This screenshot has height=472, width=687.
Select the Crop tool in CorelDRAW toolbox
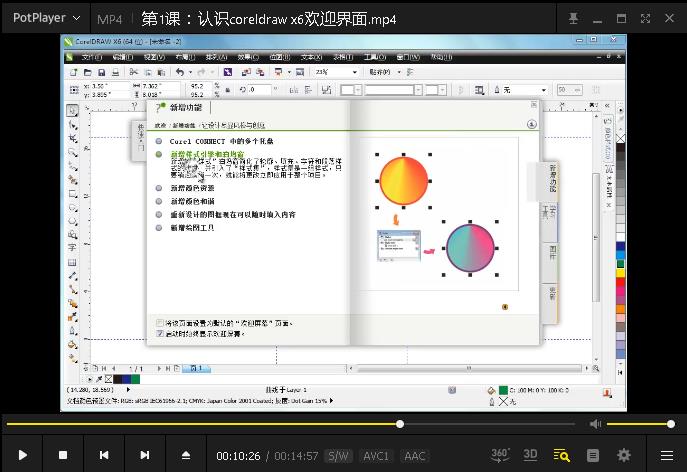(x=73, y=138)
